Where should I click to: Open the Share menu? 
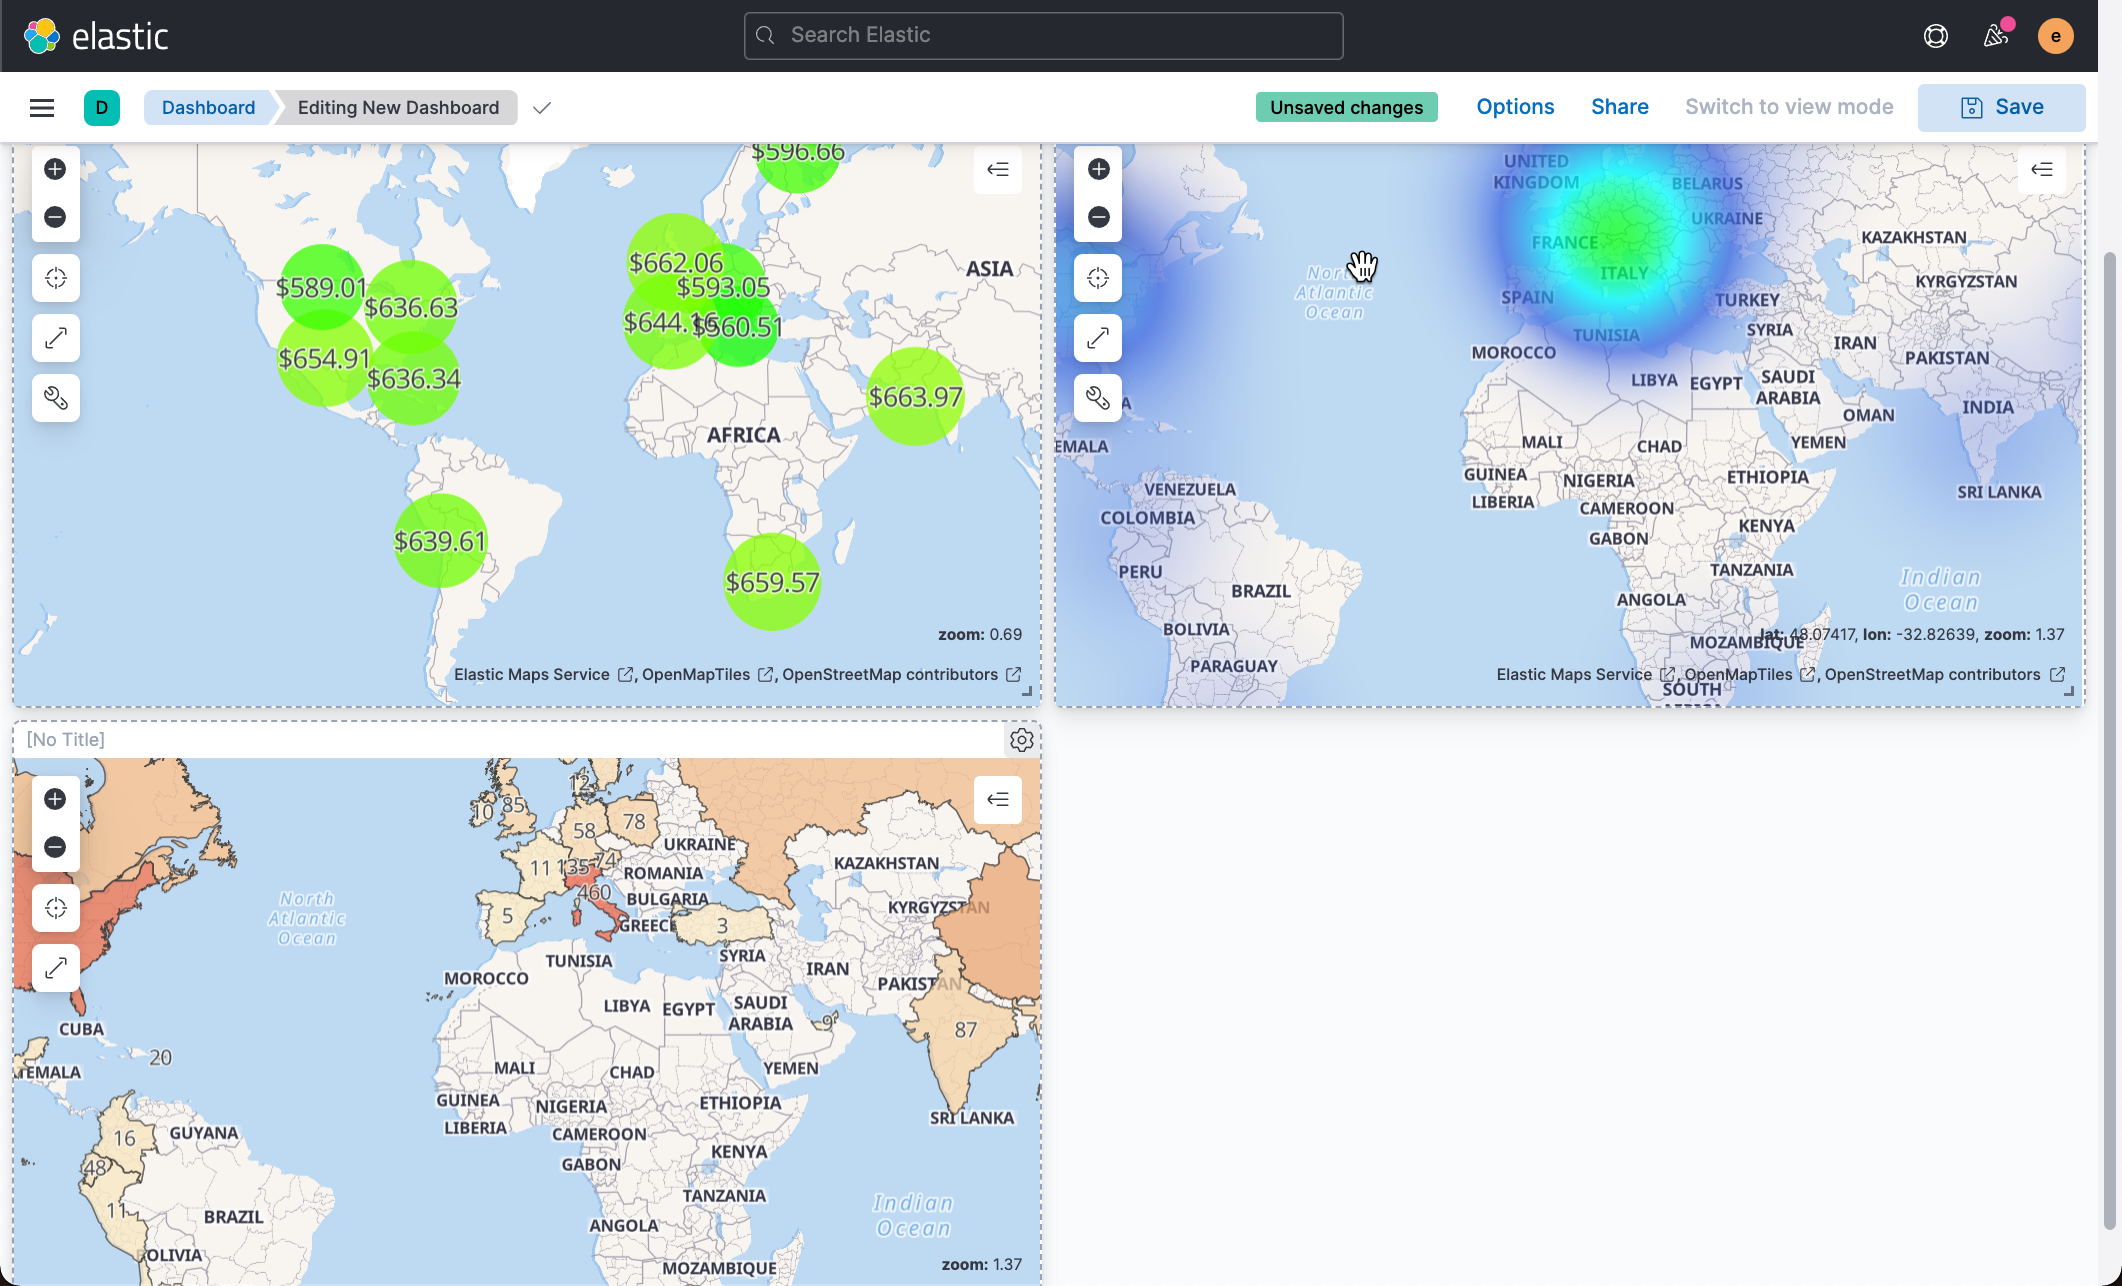[1619, 106]
